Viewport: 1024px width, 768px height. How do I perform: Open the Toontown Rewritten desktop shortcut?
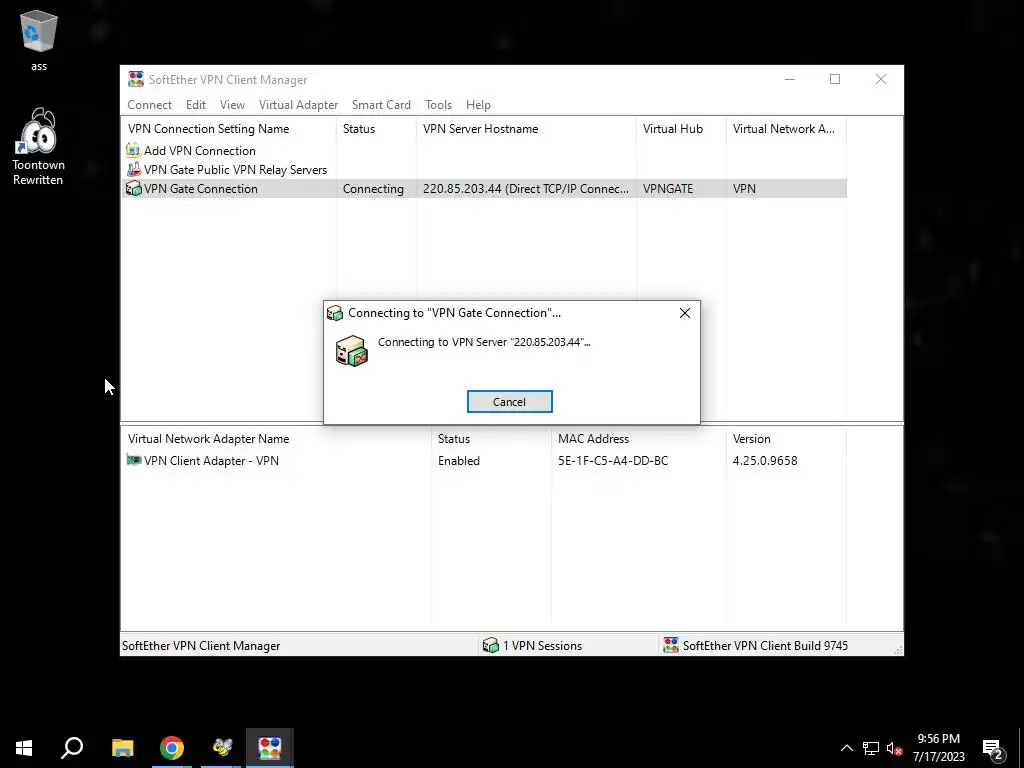tap(38, 147)
